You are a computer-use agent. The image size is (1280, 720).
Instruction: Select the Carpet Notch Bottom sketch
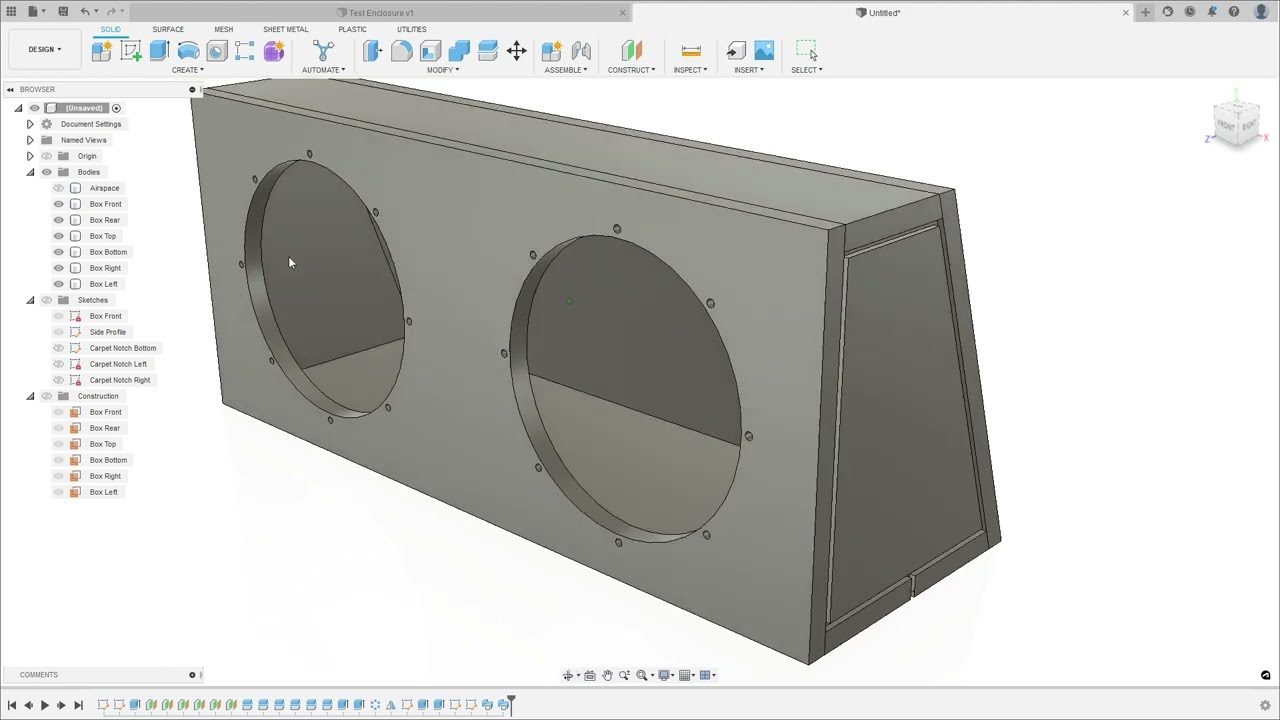[x=123, y=348]
